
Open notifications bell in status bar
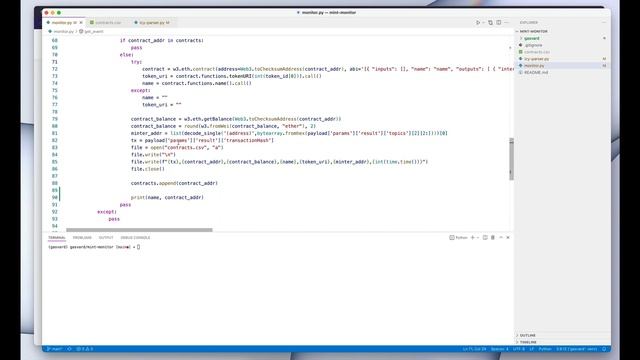(604, 349)
